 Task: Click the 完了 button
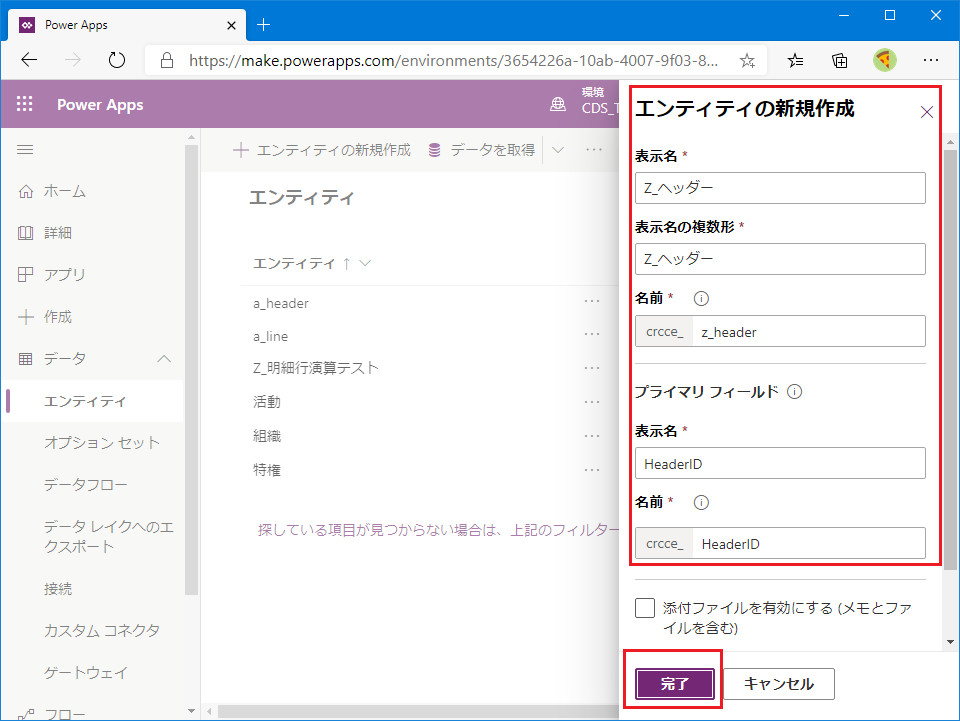pyautogui.click(x=675, y=684)
